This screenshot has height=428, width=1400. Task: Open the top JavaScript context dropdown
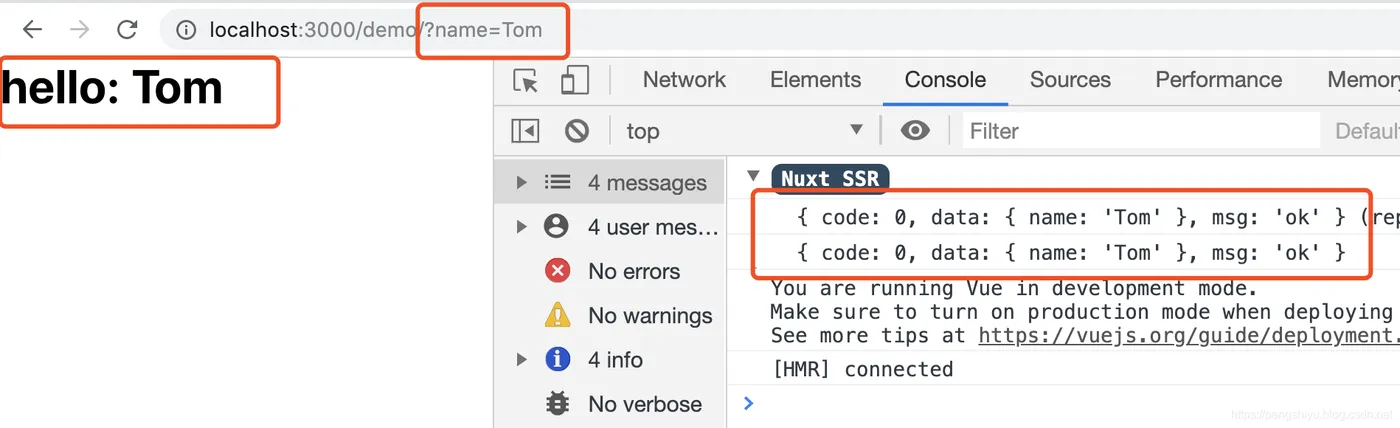(x=744, y=131)
